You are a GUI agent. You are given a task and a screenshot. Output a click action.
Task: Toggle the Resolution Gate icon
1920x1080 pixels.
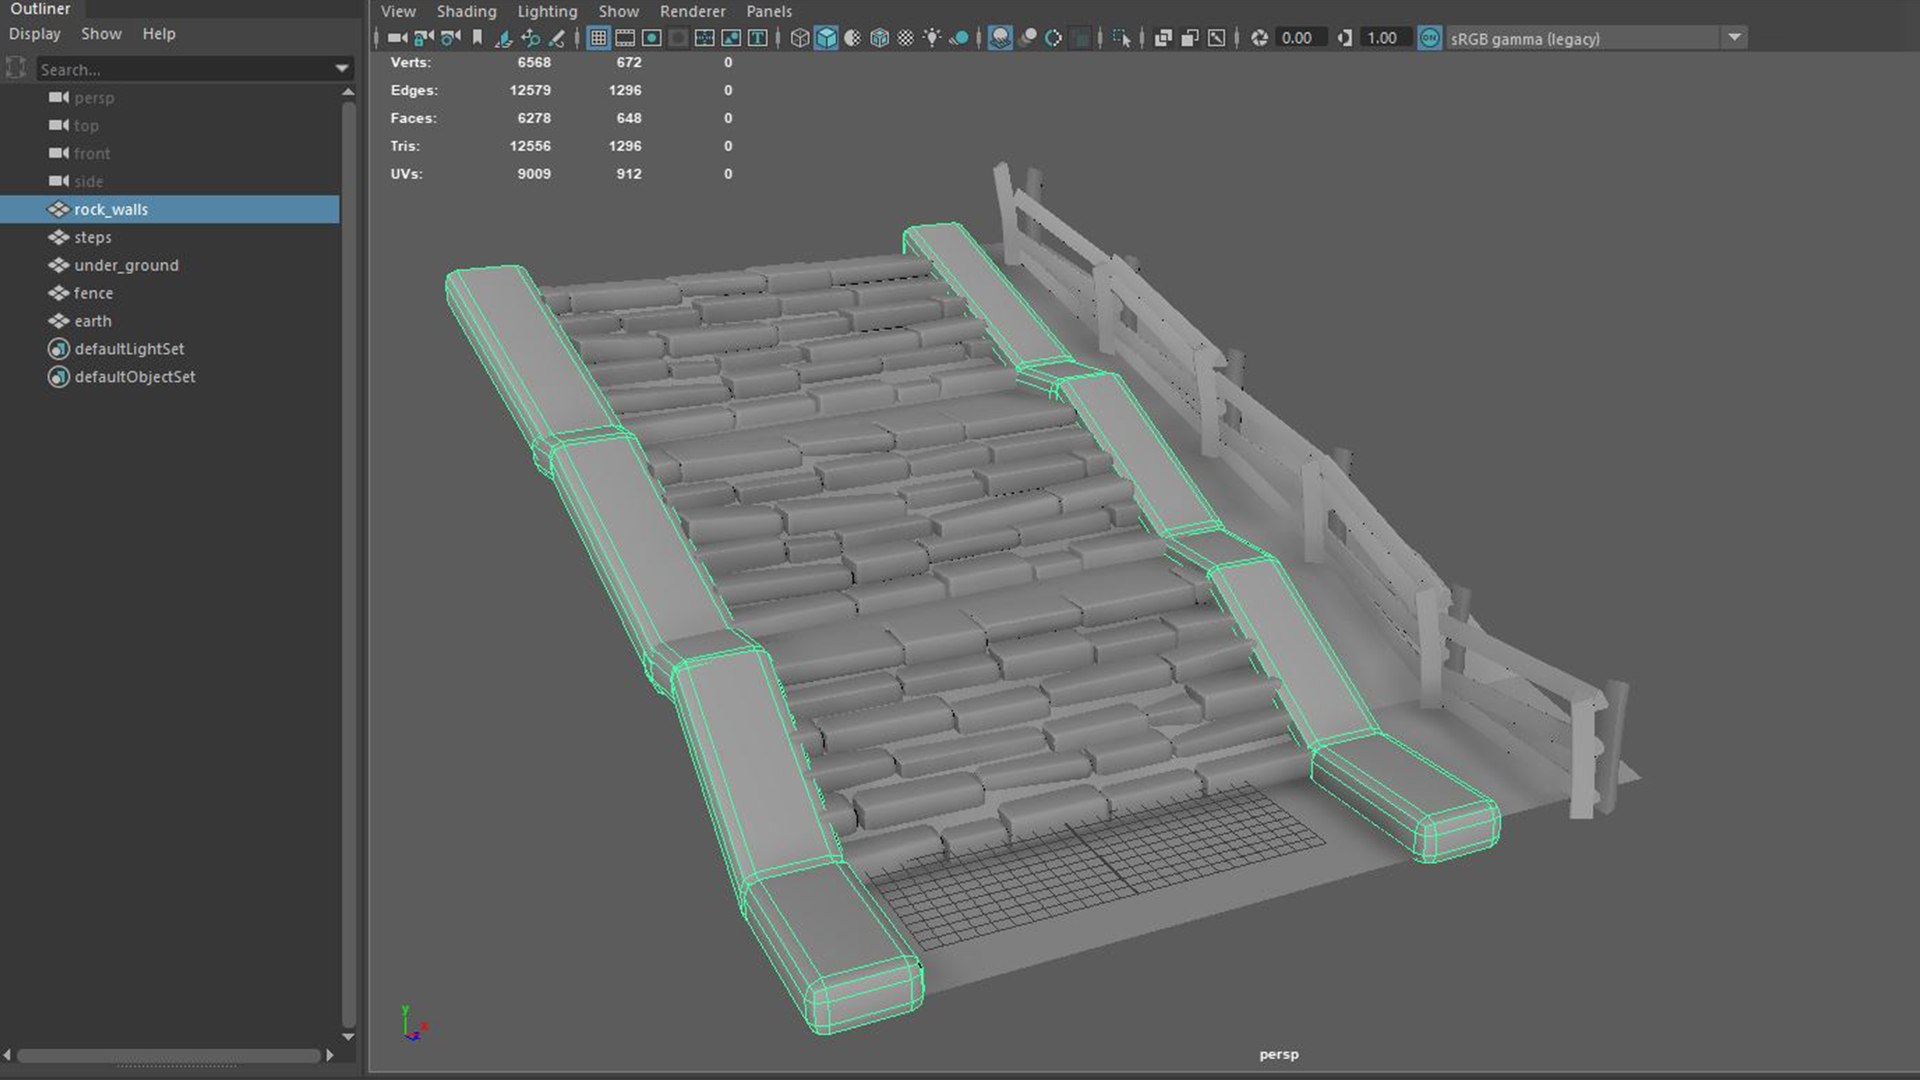[652, 38]
